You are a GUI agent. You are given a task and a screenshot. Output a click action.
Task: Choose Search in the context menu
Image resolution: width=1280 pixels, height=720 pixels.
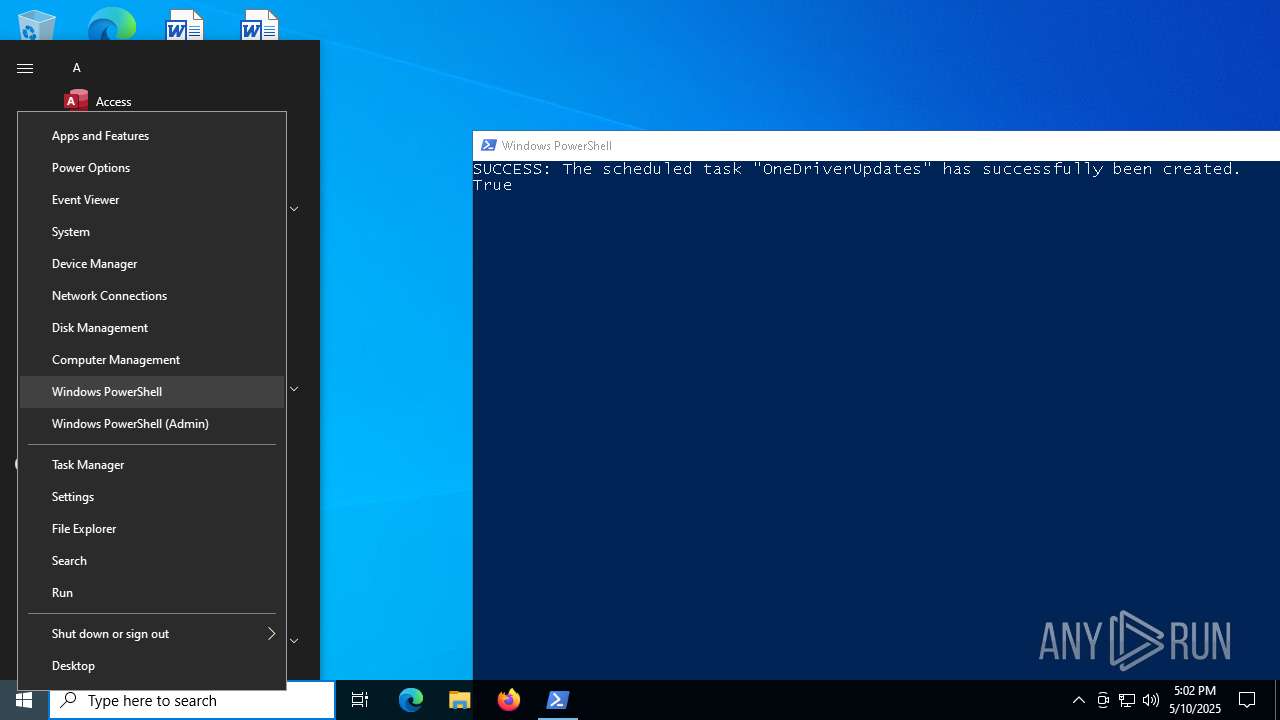point(152,560)
